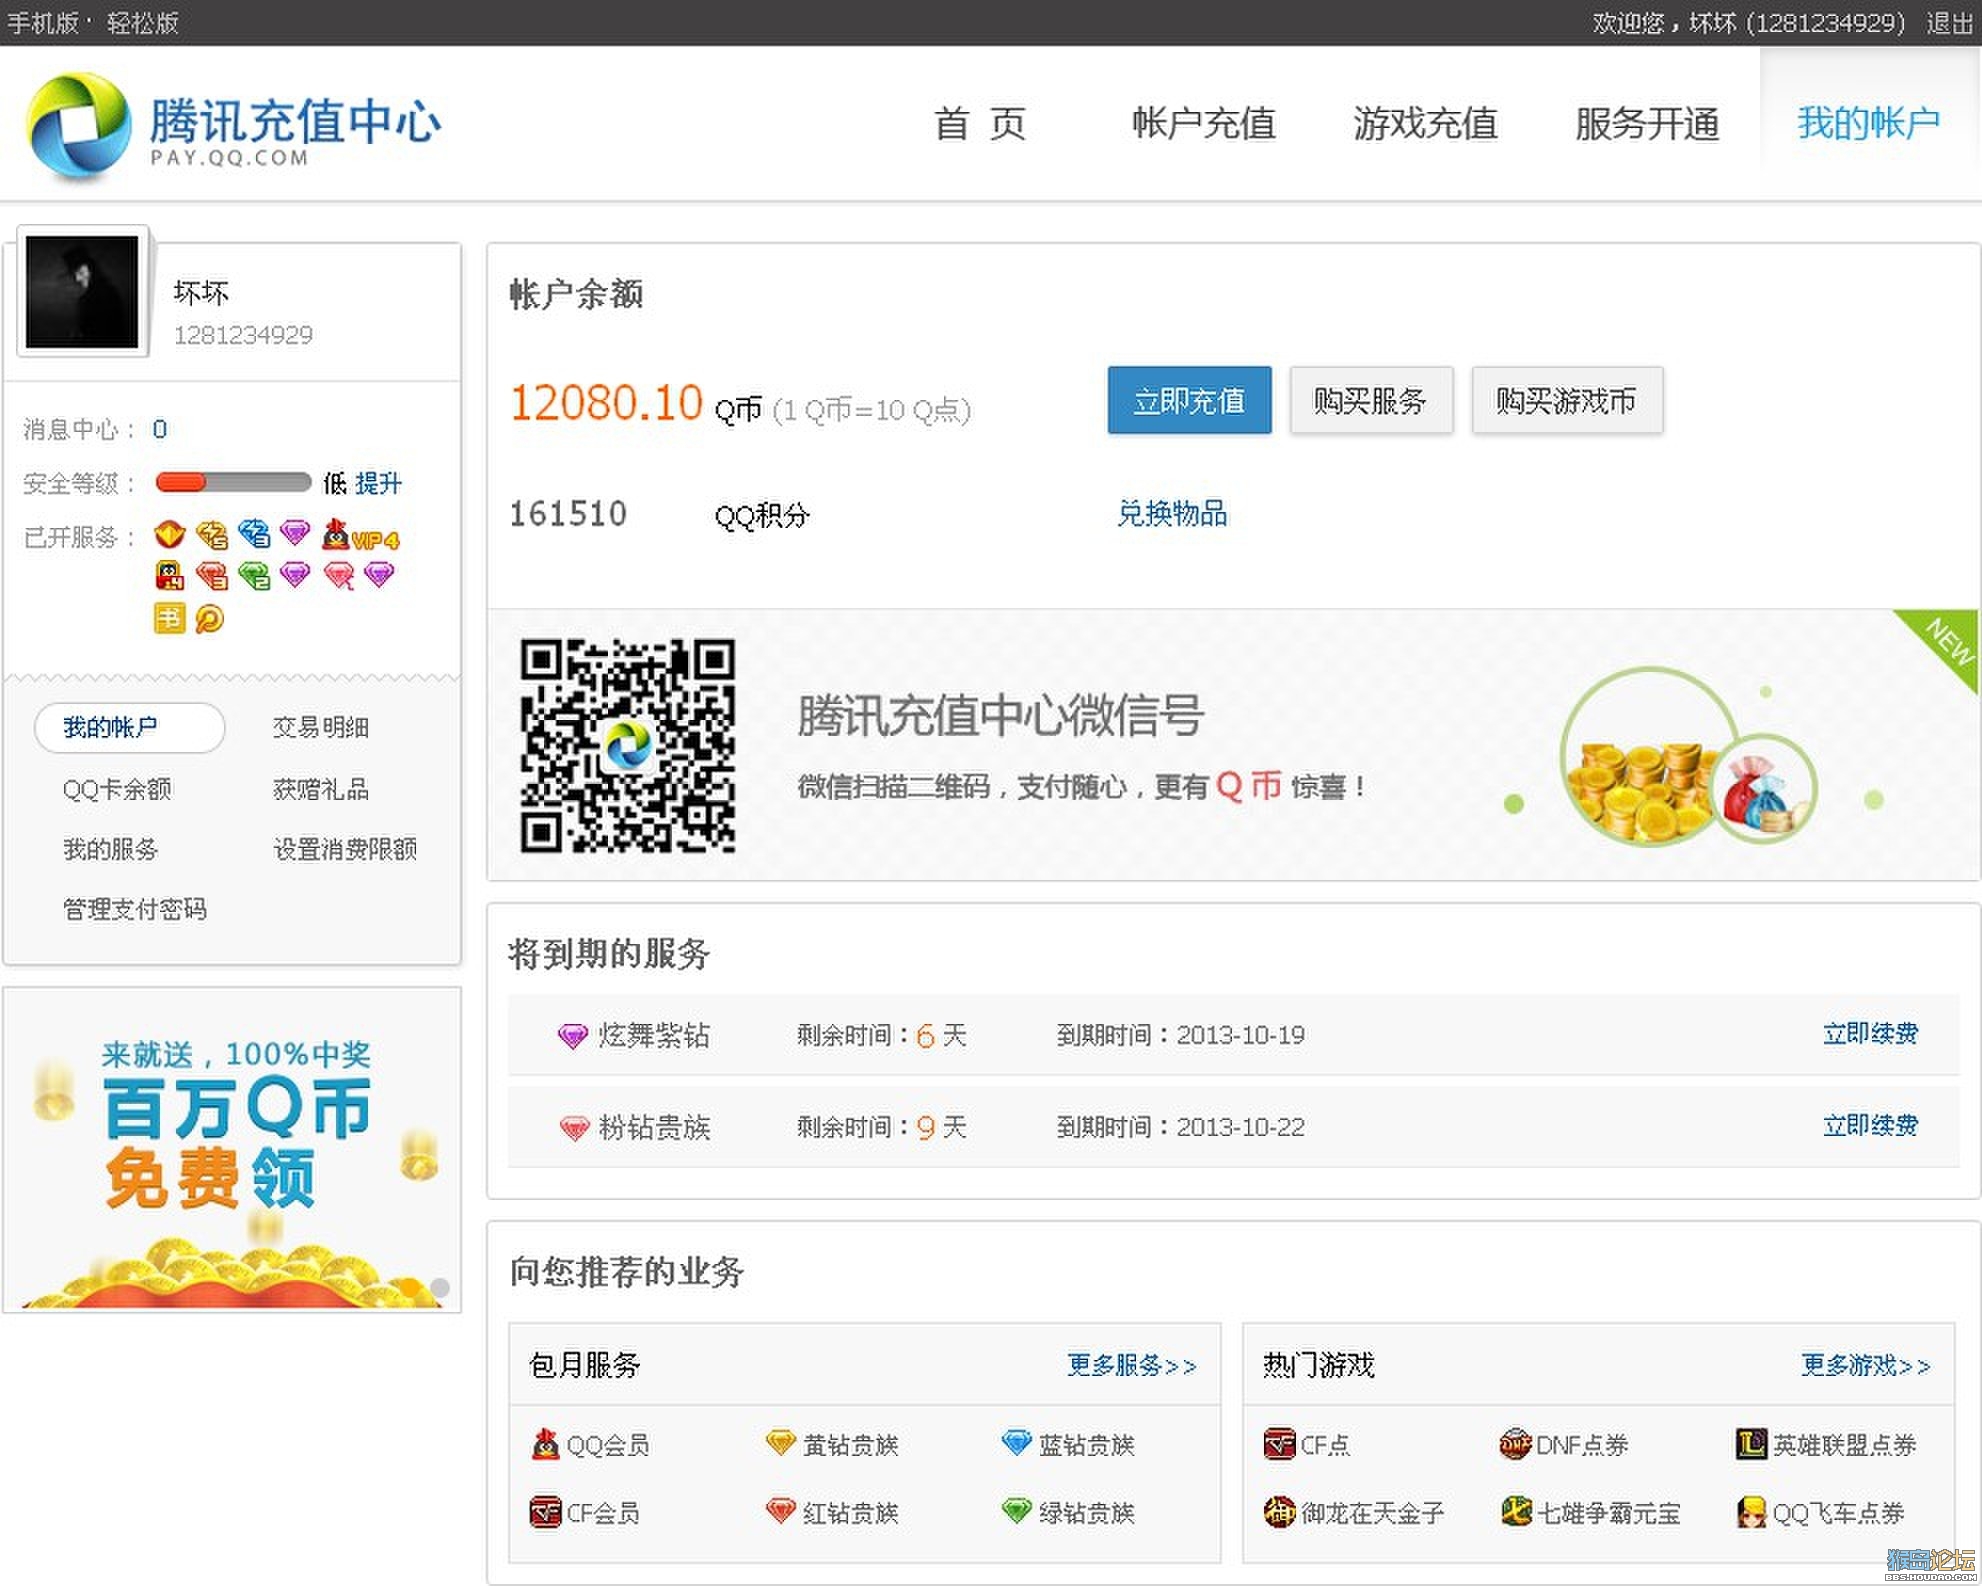1982x1586 pixels.
Task: Click the 161510 QQ积分 value
Action: coord(568,514)
